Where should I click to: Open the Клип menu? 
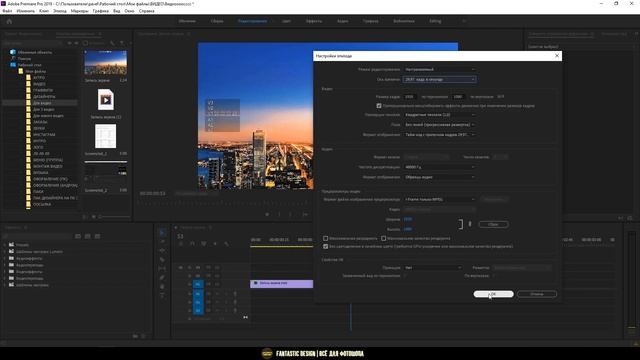(44, 11)
